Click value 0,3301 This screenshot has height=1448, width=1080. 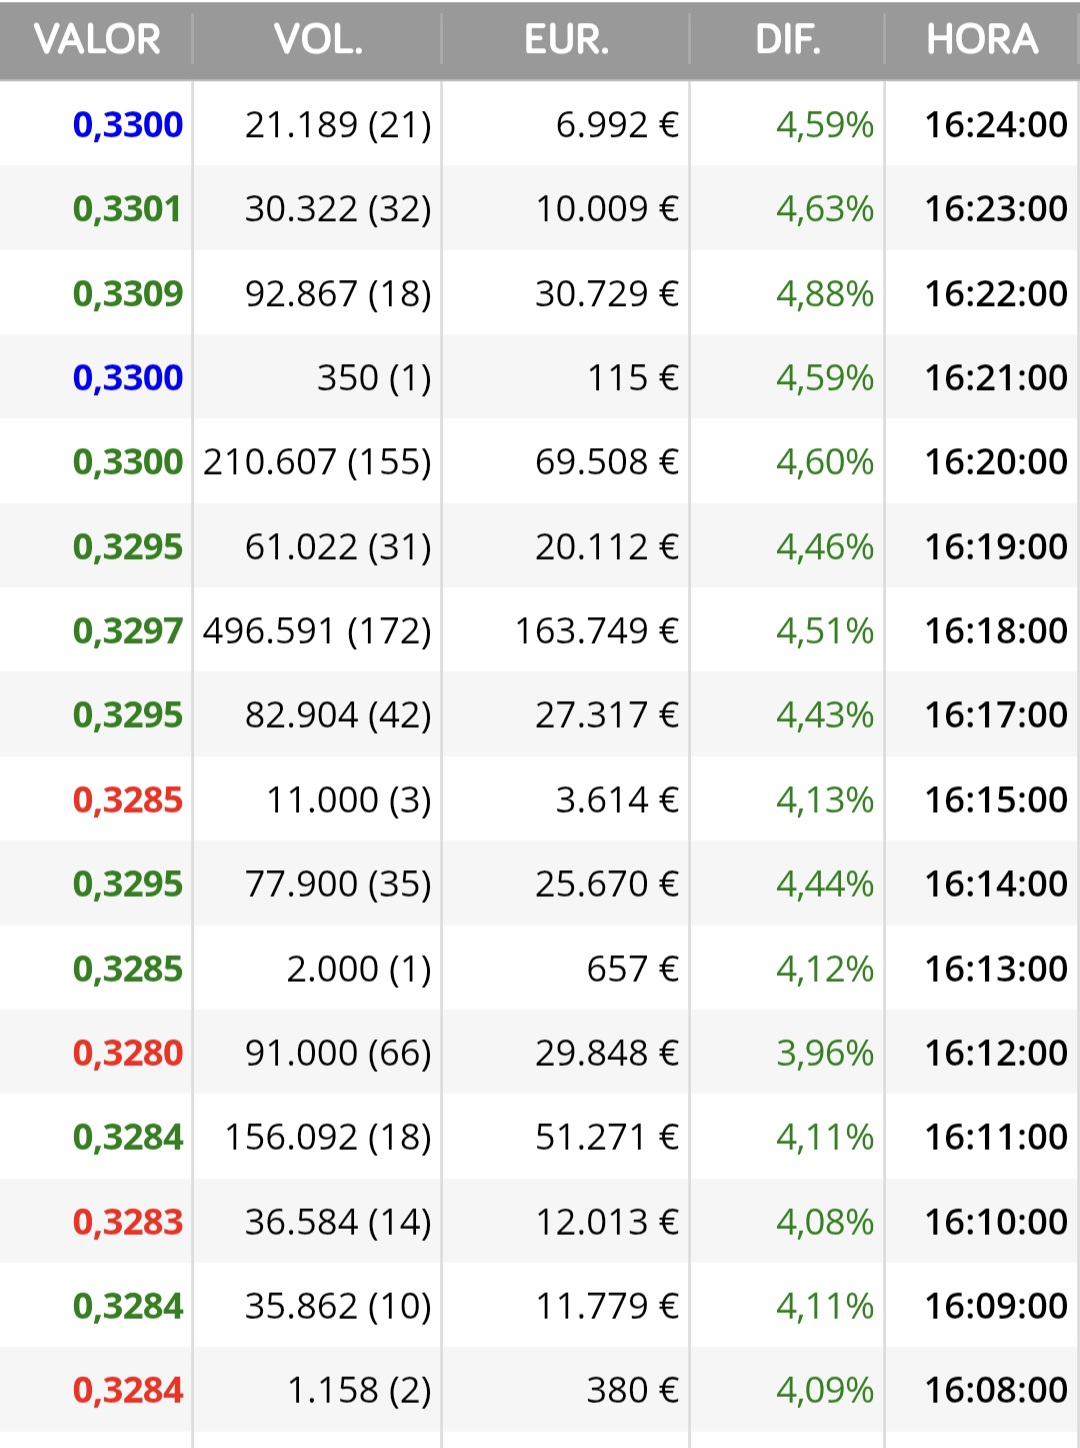(127, 209)
